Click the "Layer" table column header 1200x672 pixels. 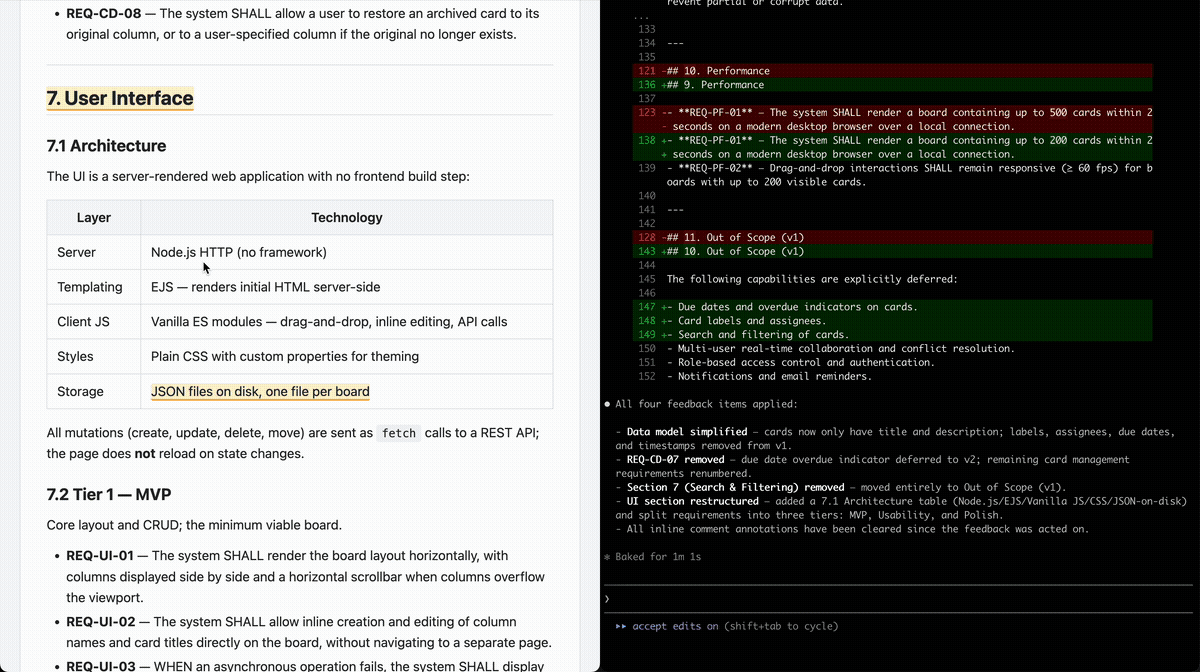point(94,217)
